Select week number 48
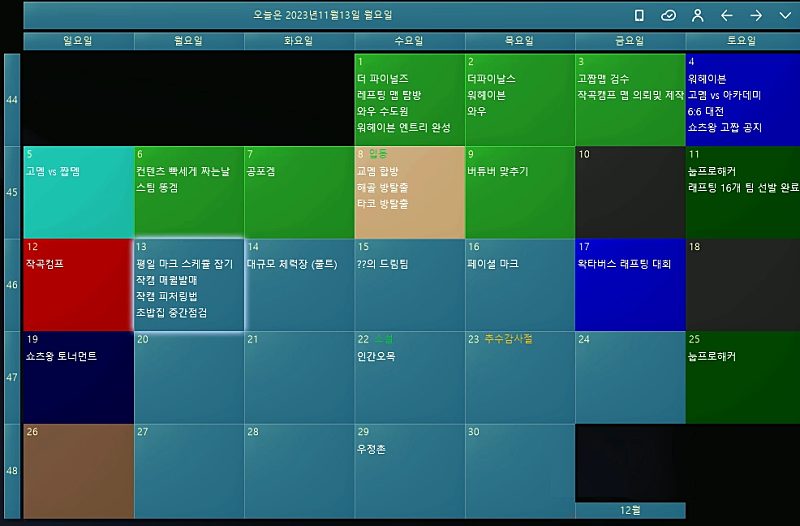The height and width of the screenshot is (526, 800). pos(12,470)
